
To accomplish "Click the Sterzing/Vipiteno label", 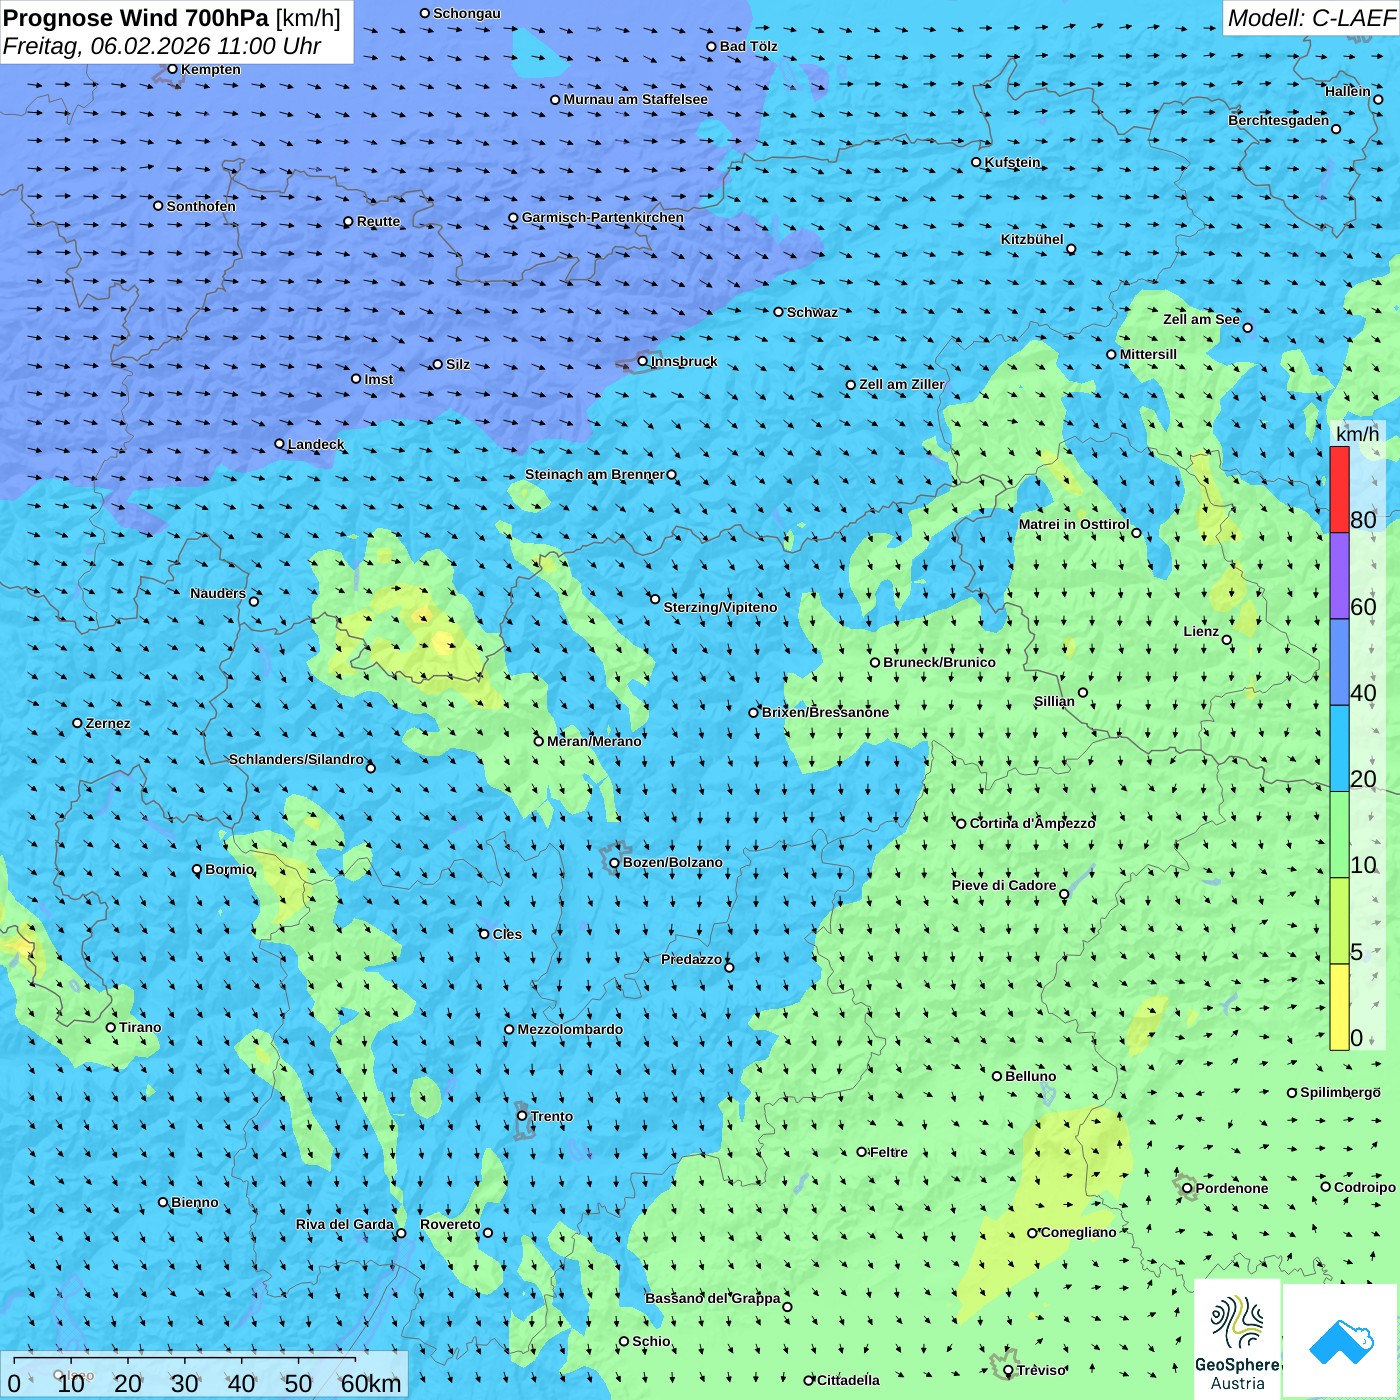I will [720, 607].
